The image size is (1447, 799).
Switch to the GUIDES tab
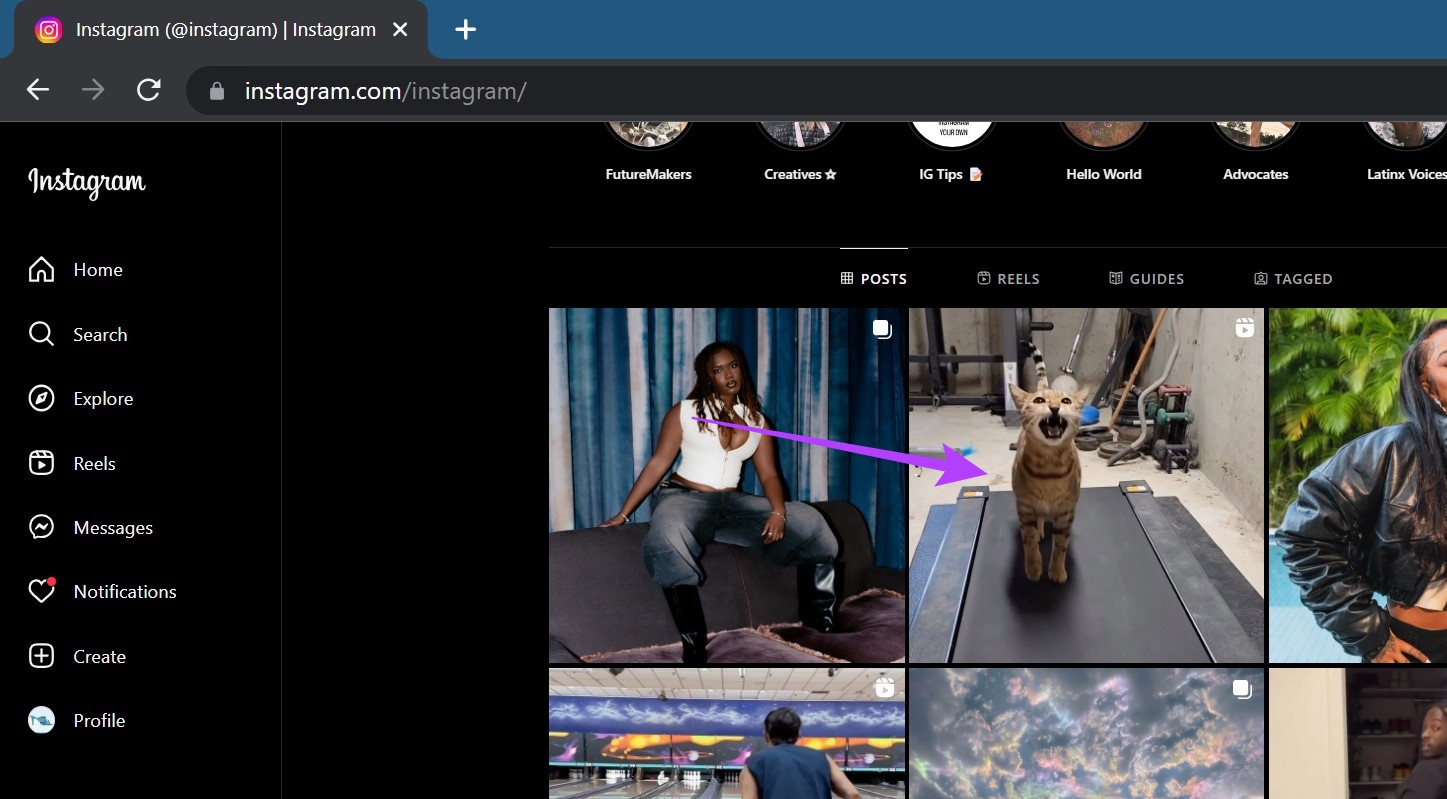(x=1146, y=279)
